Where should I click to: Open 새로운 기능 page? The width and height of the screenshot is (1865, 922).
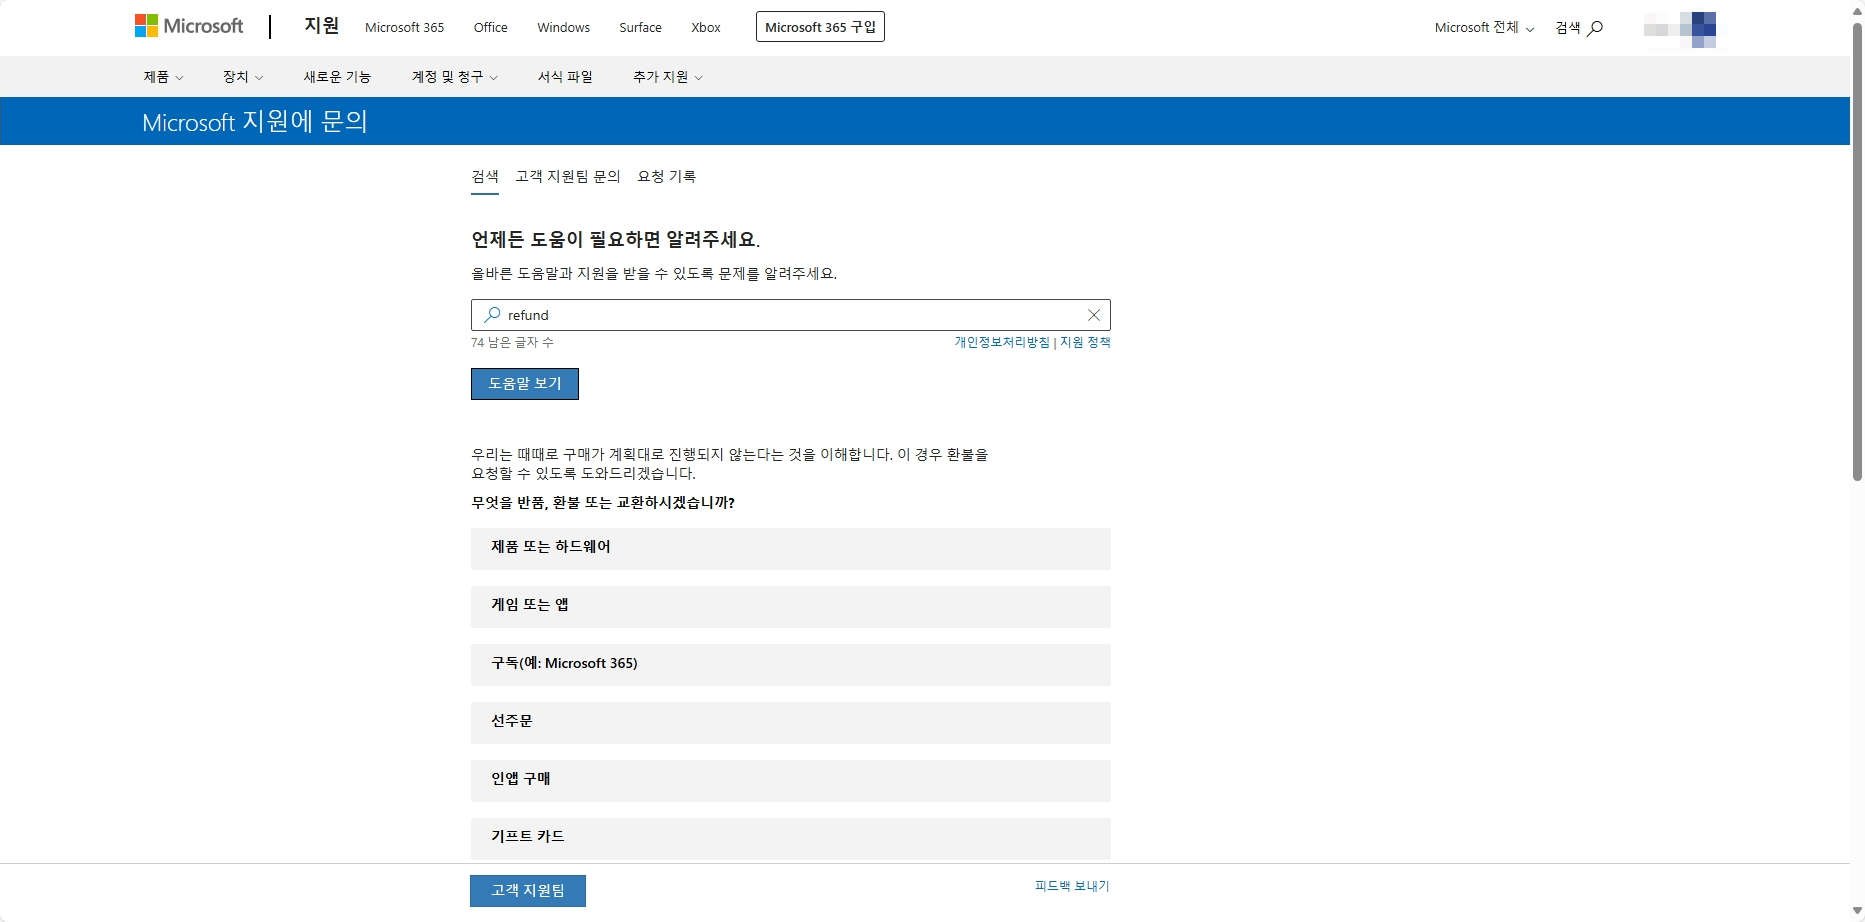337,77
